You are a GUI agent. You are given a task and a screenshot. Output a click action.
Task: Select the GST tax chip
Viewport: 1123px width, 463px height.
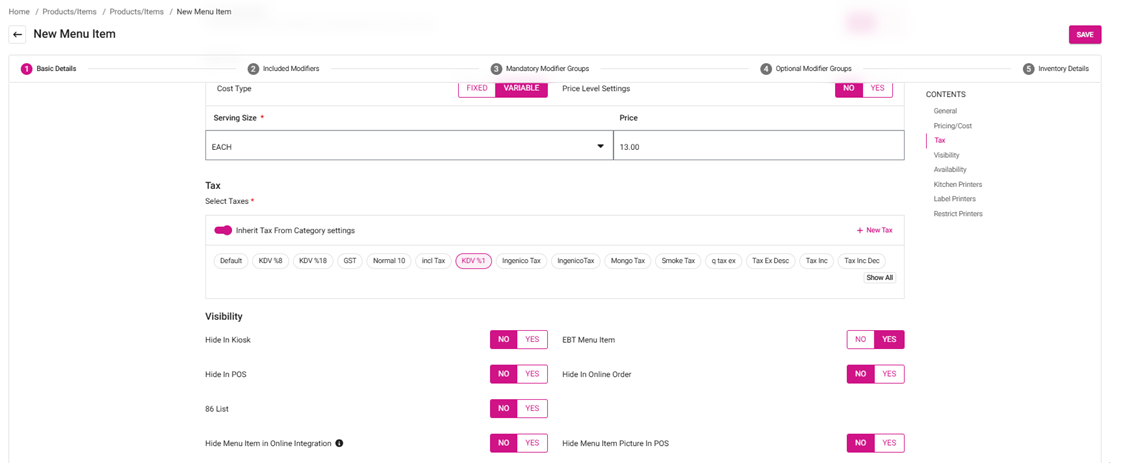[350, 261]
